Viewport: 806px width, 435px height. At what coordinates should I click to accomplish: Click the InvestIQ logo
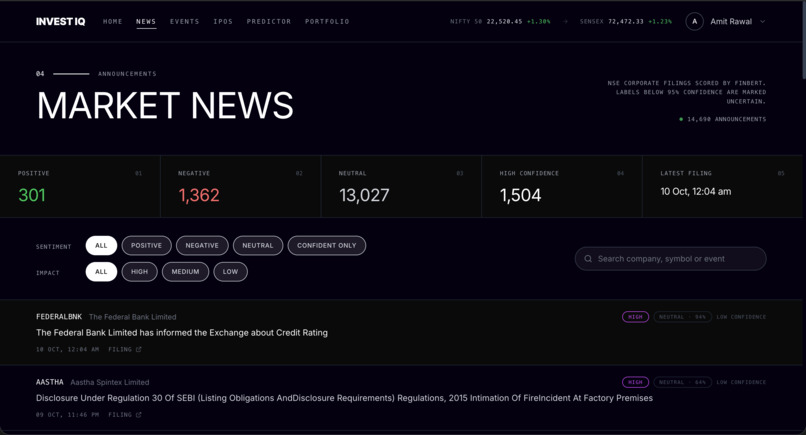point(60,22)
